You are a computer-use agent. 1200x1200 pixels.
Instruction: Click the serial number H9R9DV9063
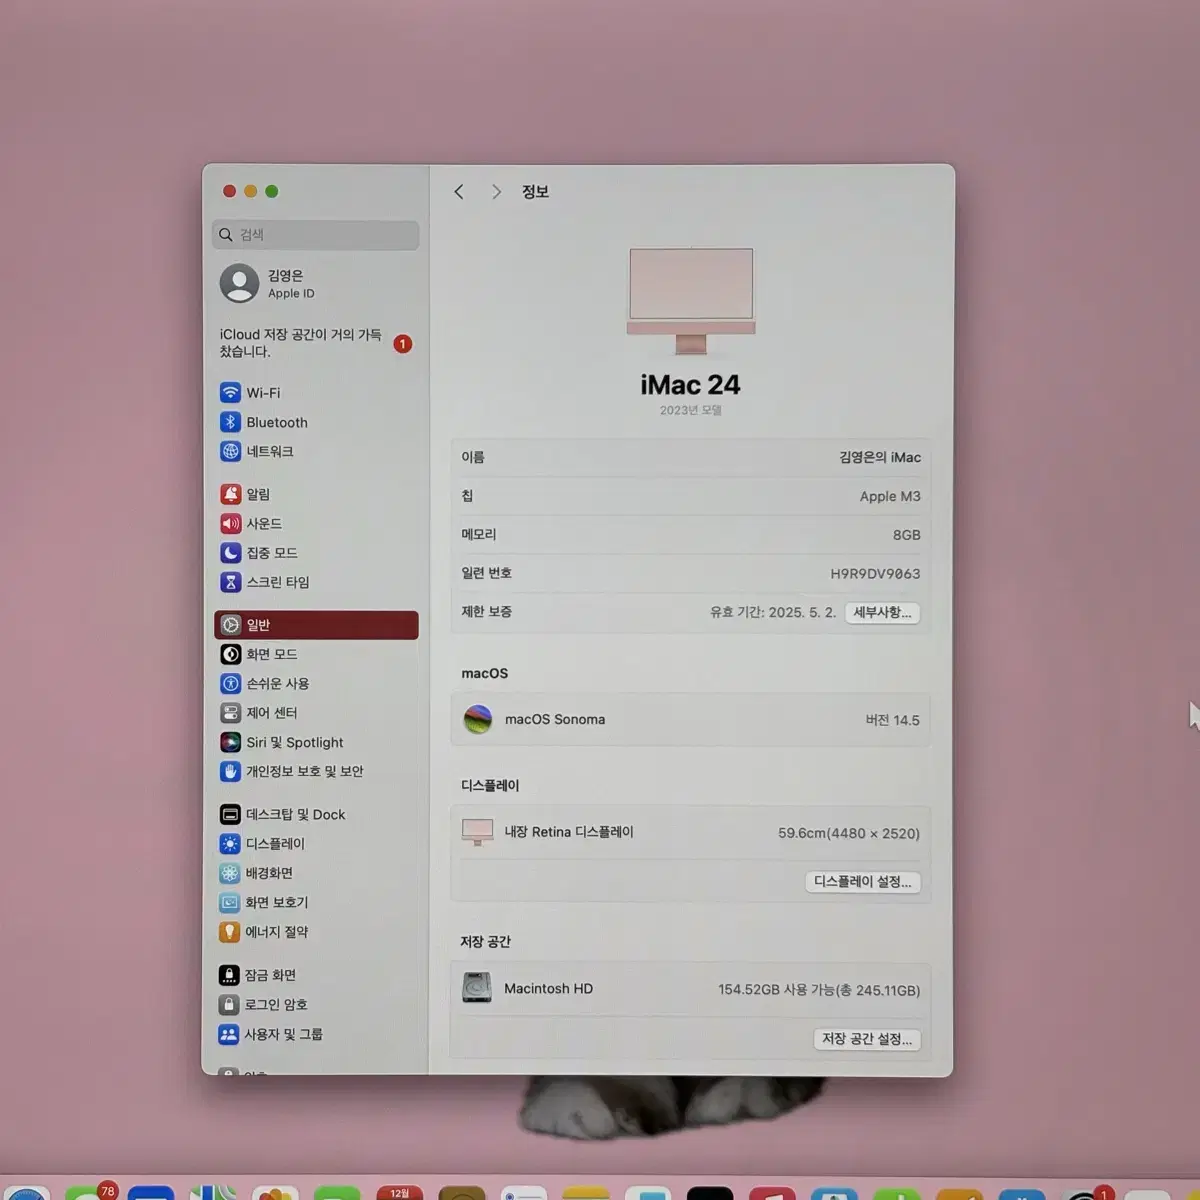click(x=875, y=574)
